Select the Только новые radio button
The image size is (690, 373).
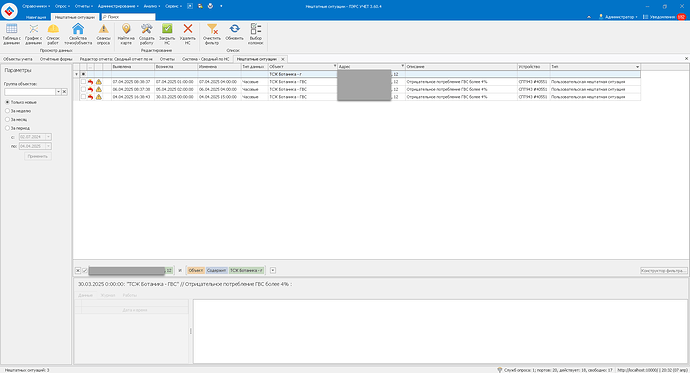coord(7,102)
